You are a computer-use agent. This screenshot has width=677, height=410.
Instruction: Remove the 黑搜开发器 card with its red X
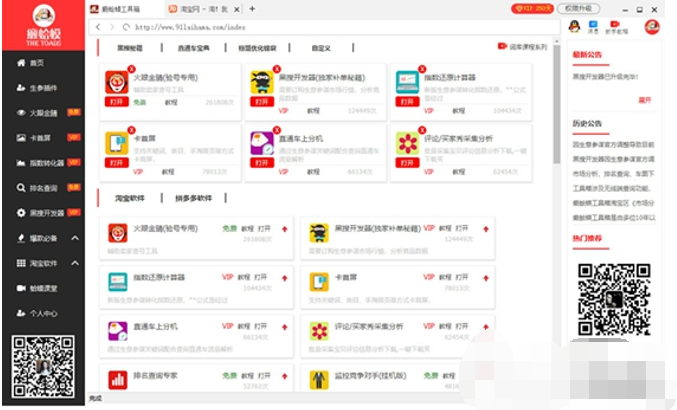(277, 69)
